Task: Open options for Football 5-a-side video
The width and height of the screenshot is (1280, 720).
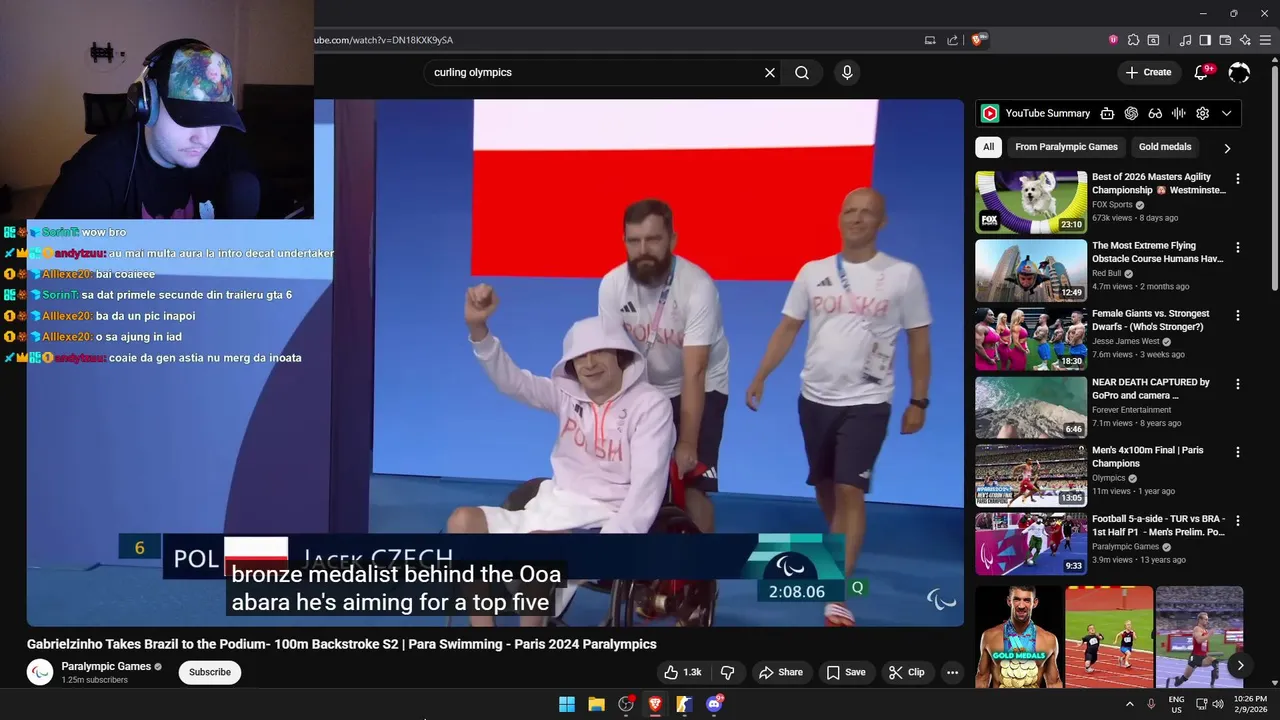Action: tap(1238, 521)
